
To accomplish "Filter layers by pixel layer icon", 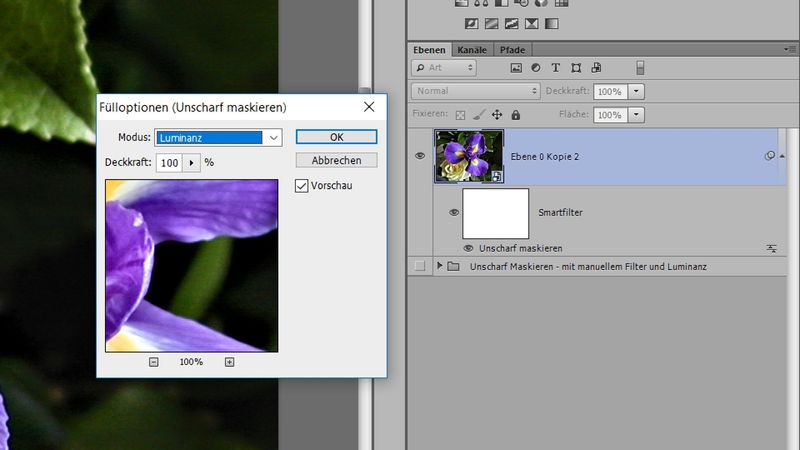I will tap(516, 68).
